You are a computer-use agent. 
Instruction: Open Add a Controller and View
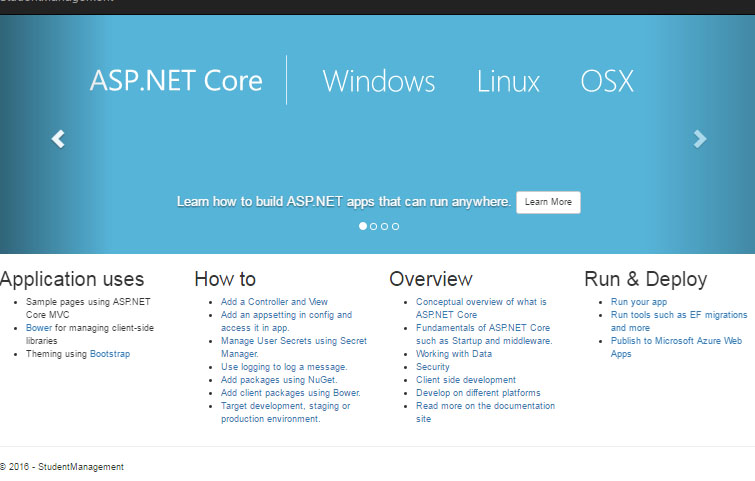[274, 302]
